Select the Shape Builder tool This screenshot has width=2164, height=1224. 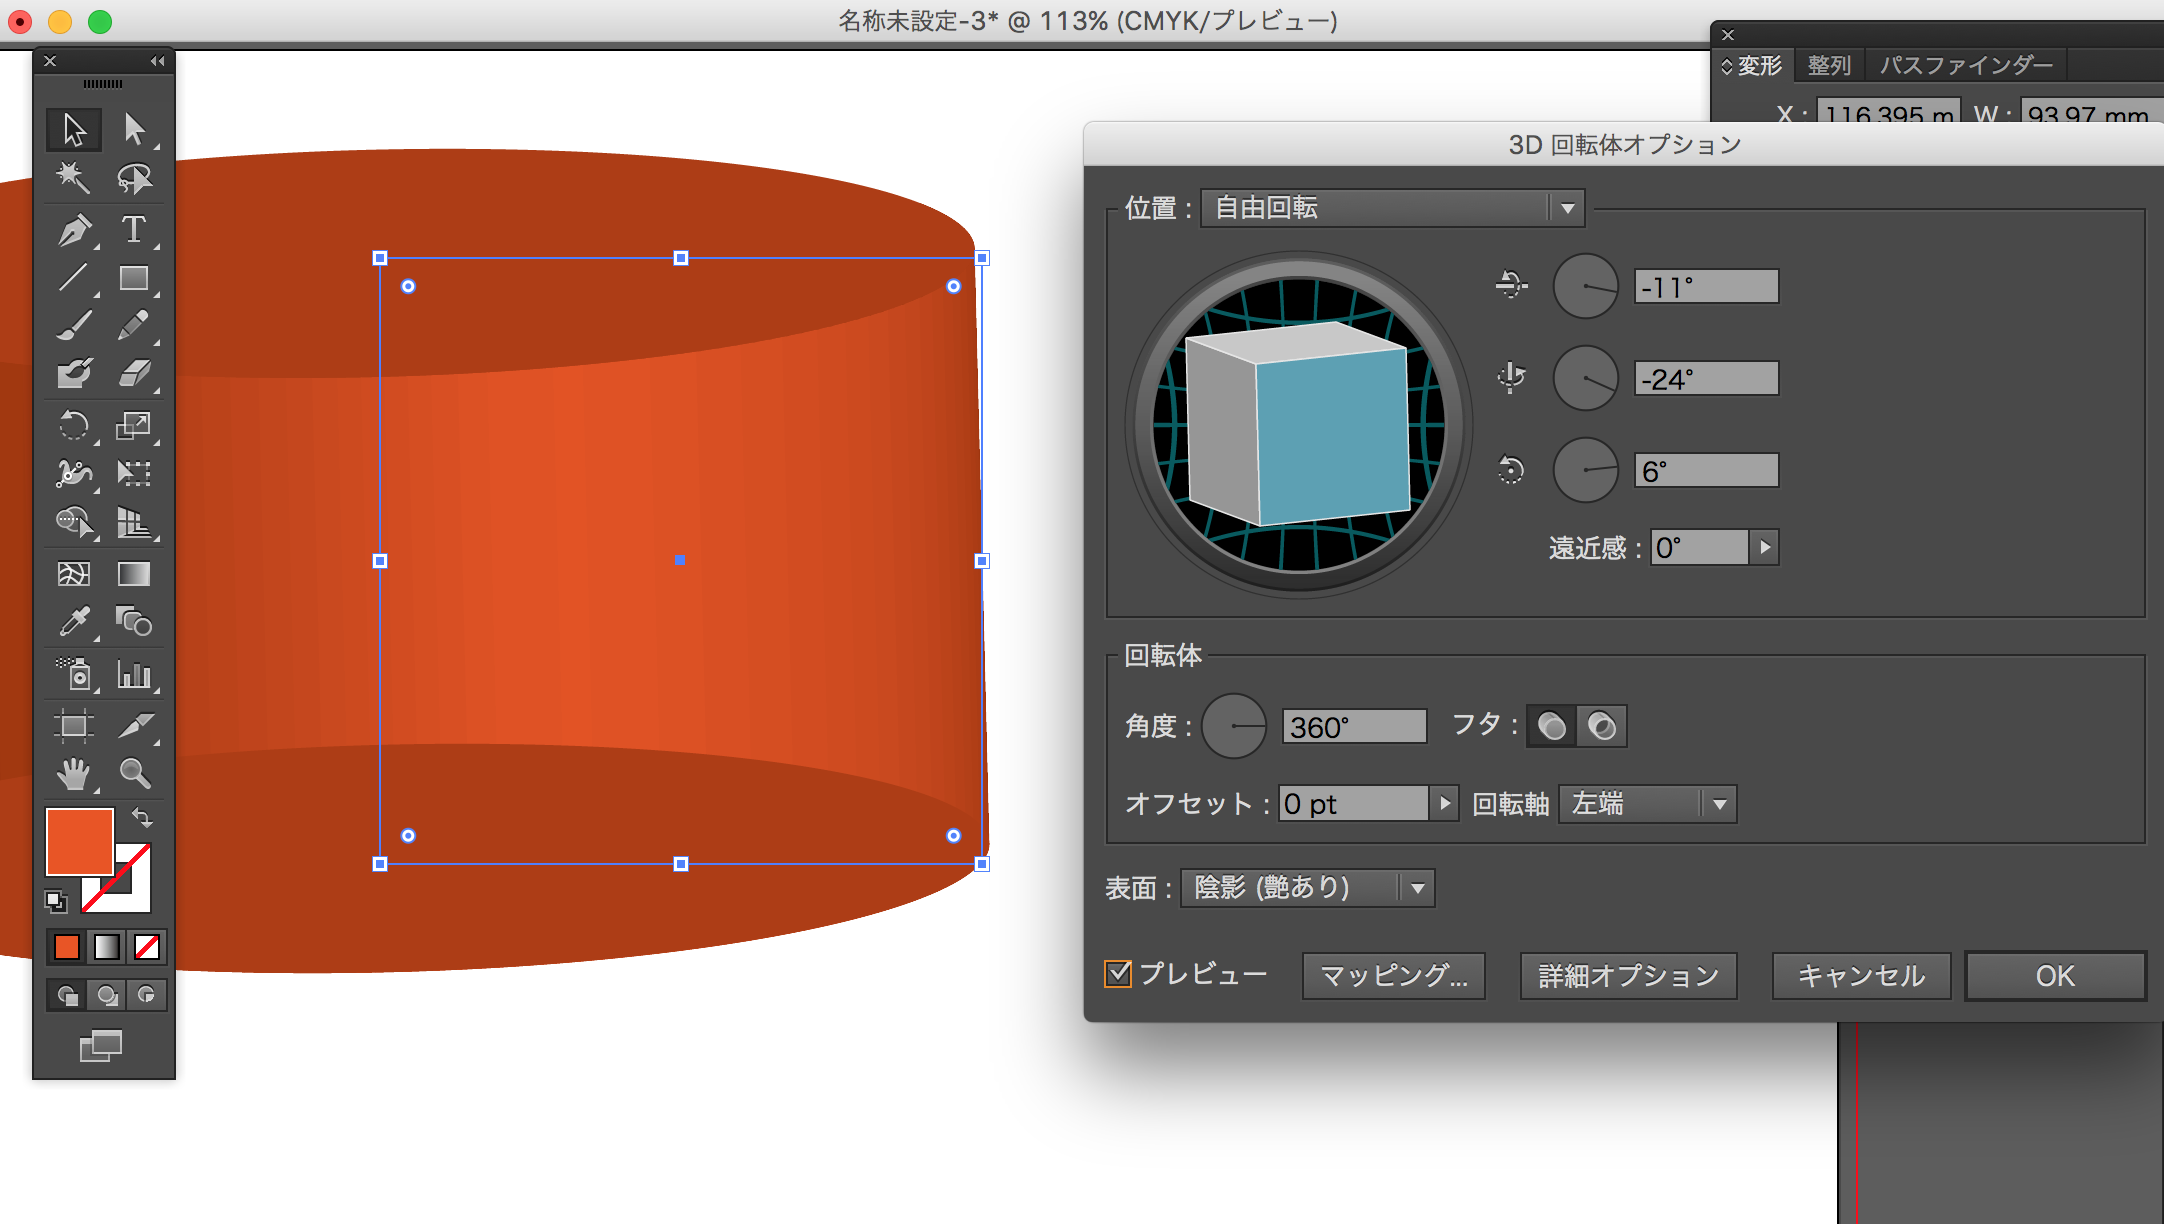click(74, 521)
